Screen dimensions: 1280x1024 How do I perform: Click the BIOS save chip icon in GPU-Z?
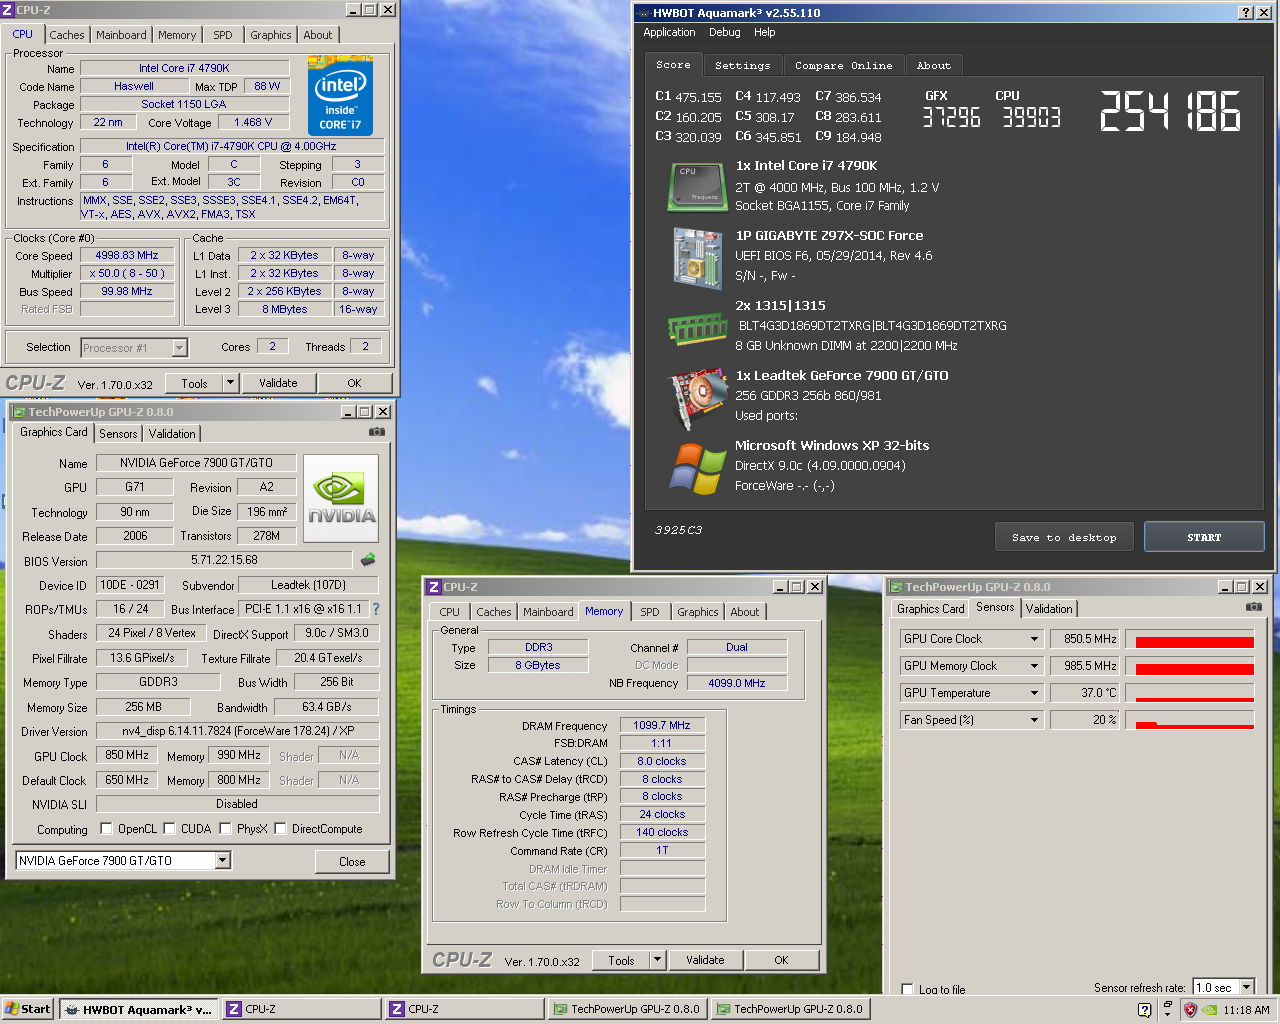[x=368, y=560]
